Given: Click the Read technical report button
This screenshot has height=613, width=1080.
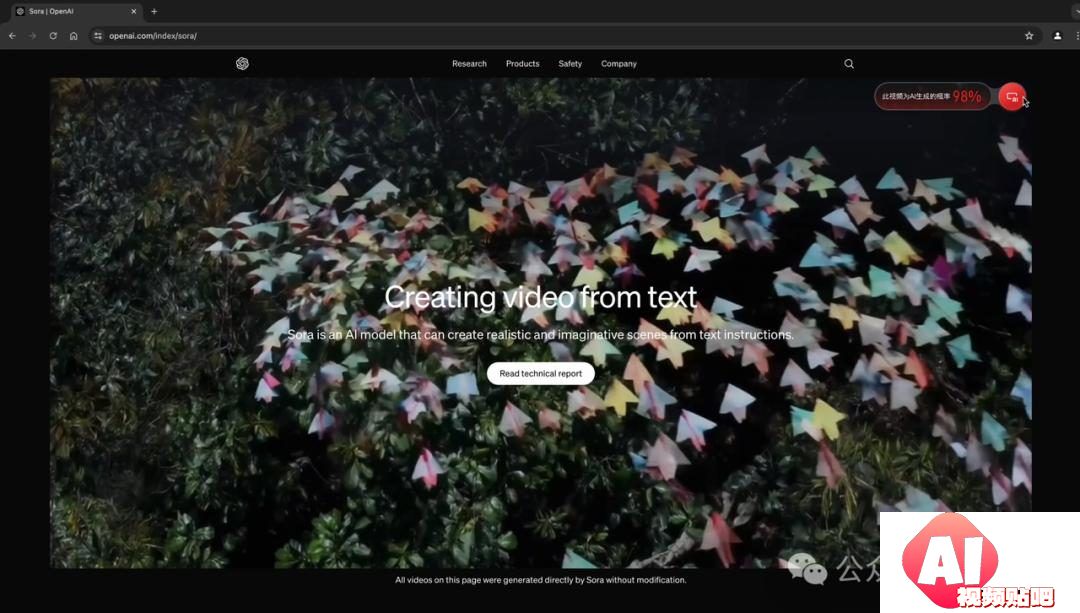Looking at the screenshot, I should pyautogui.click(x=541, y=373).
